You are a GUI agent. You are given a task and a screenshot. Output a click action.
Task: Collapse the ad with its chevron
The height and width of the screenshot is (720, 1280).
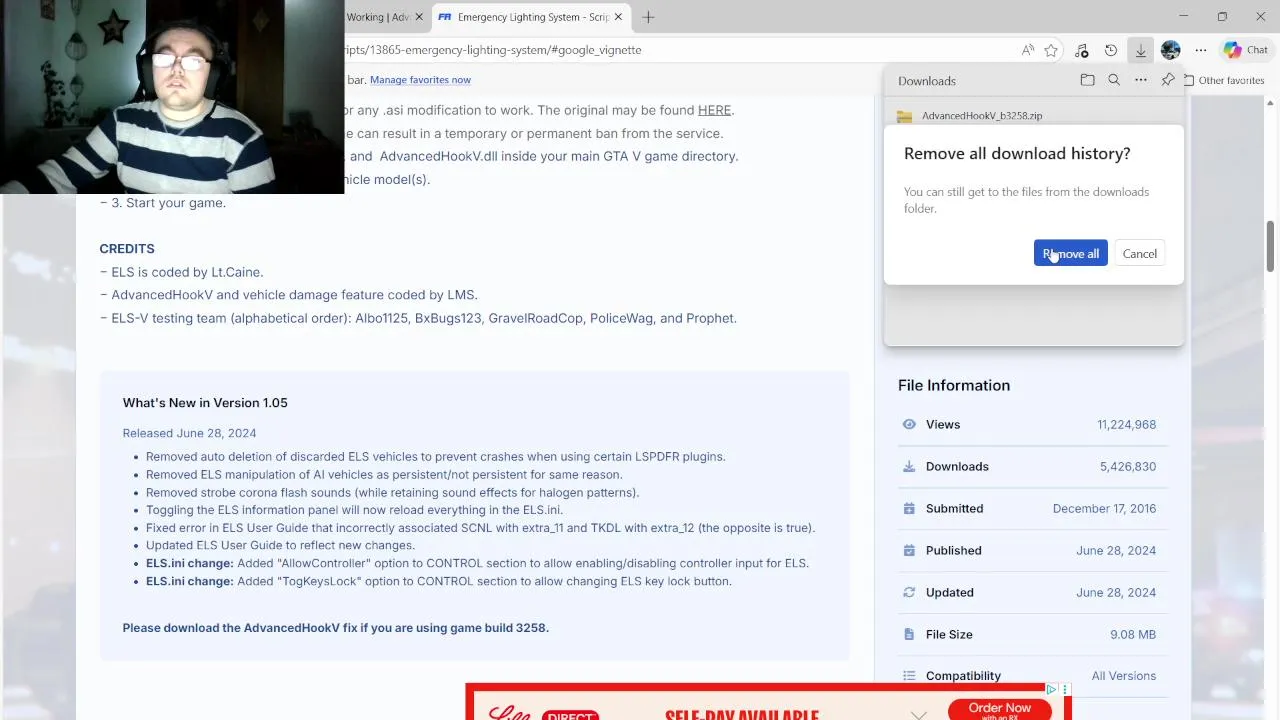coord(918,714)
